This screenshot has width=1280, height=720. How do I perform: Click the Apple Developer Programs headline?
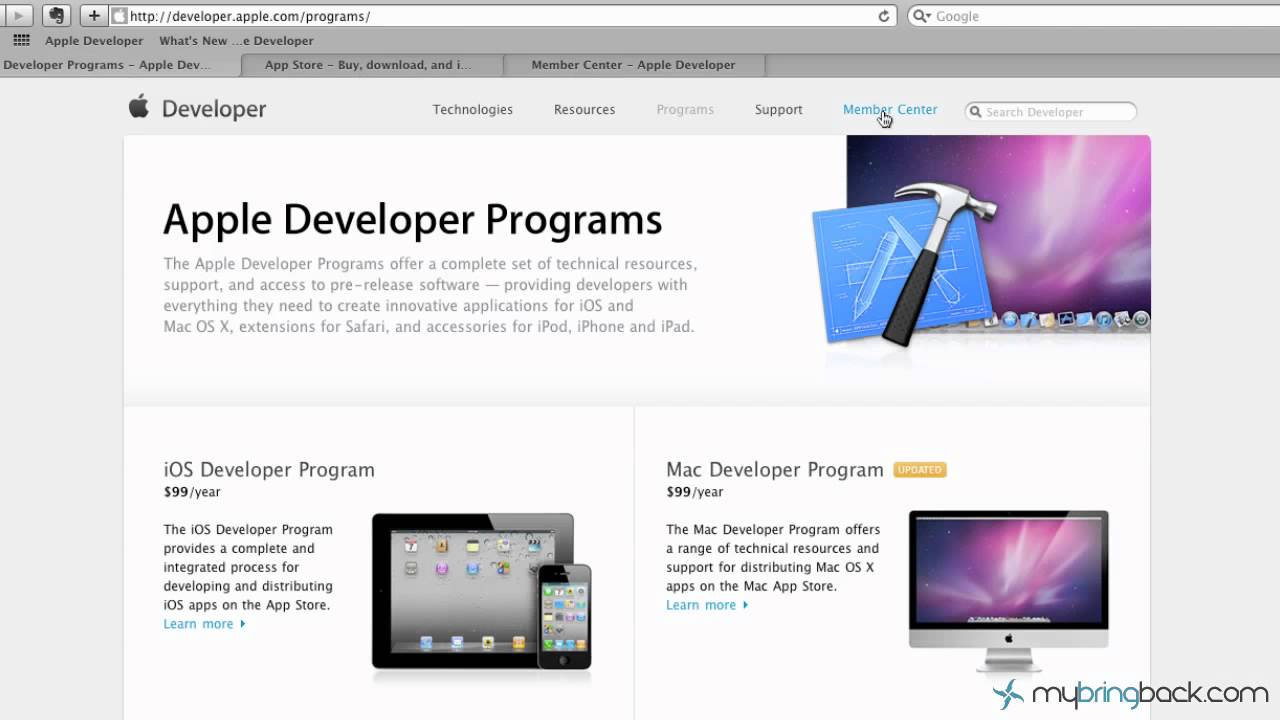point(413,220)
